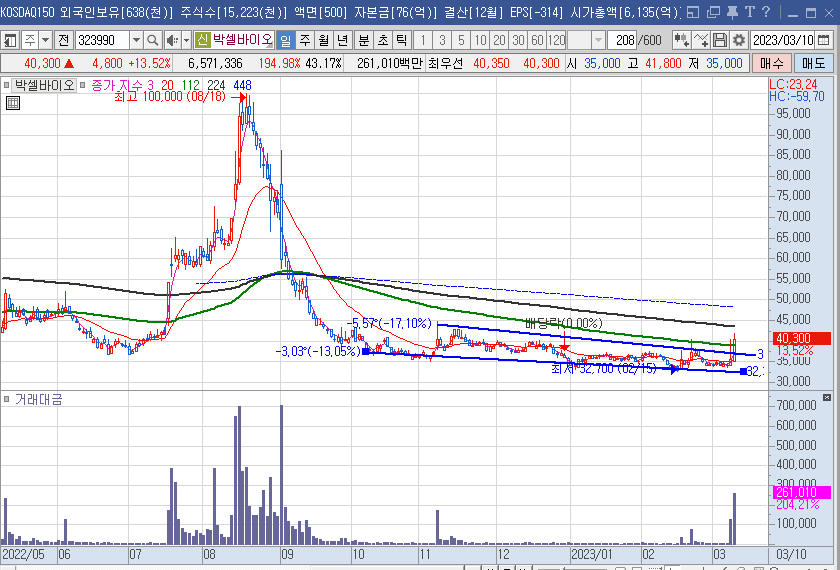Choose the 3 interval button
The width and height of the screenshot is (840, 570).
click(x=442, y=40)
